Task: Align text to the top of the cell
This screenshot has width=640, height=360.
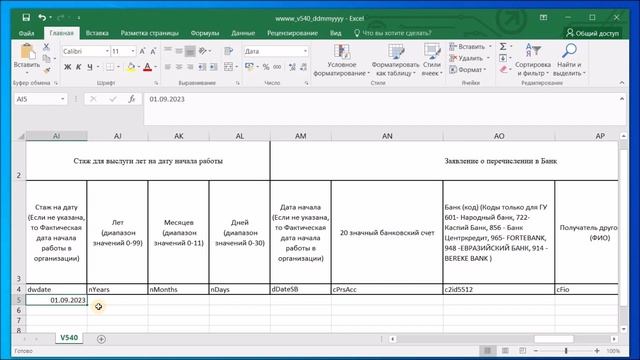Action: (168, 51)
